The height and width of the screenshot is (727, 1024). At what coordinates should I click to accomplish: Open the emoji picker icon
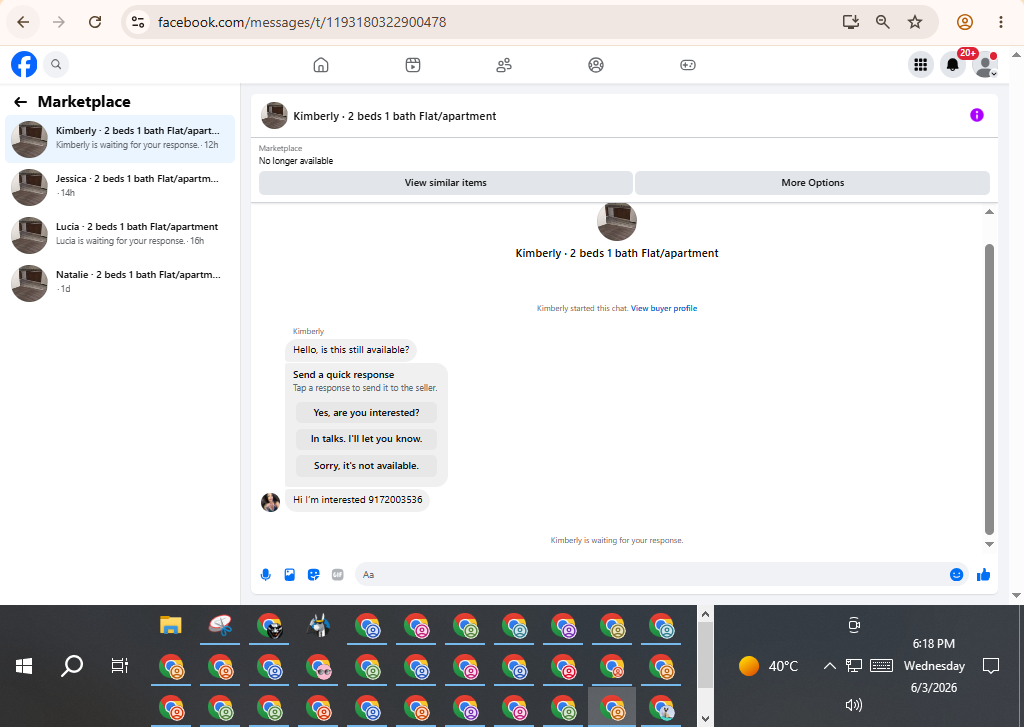point(956,575)
